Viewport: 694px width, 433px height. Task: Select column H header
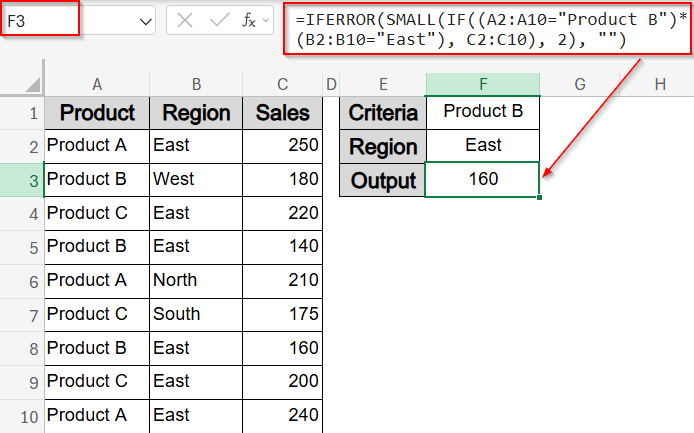point(660,84)
